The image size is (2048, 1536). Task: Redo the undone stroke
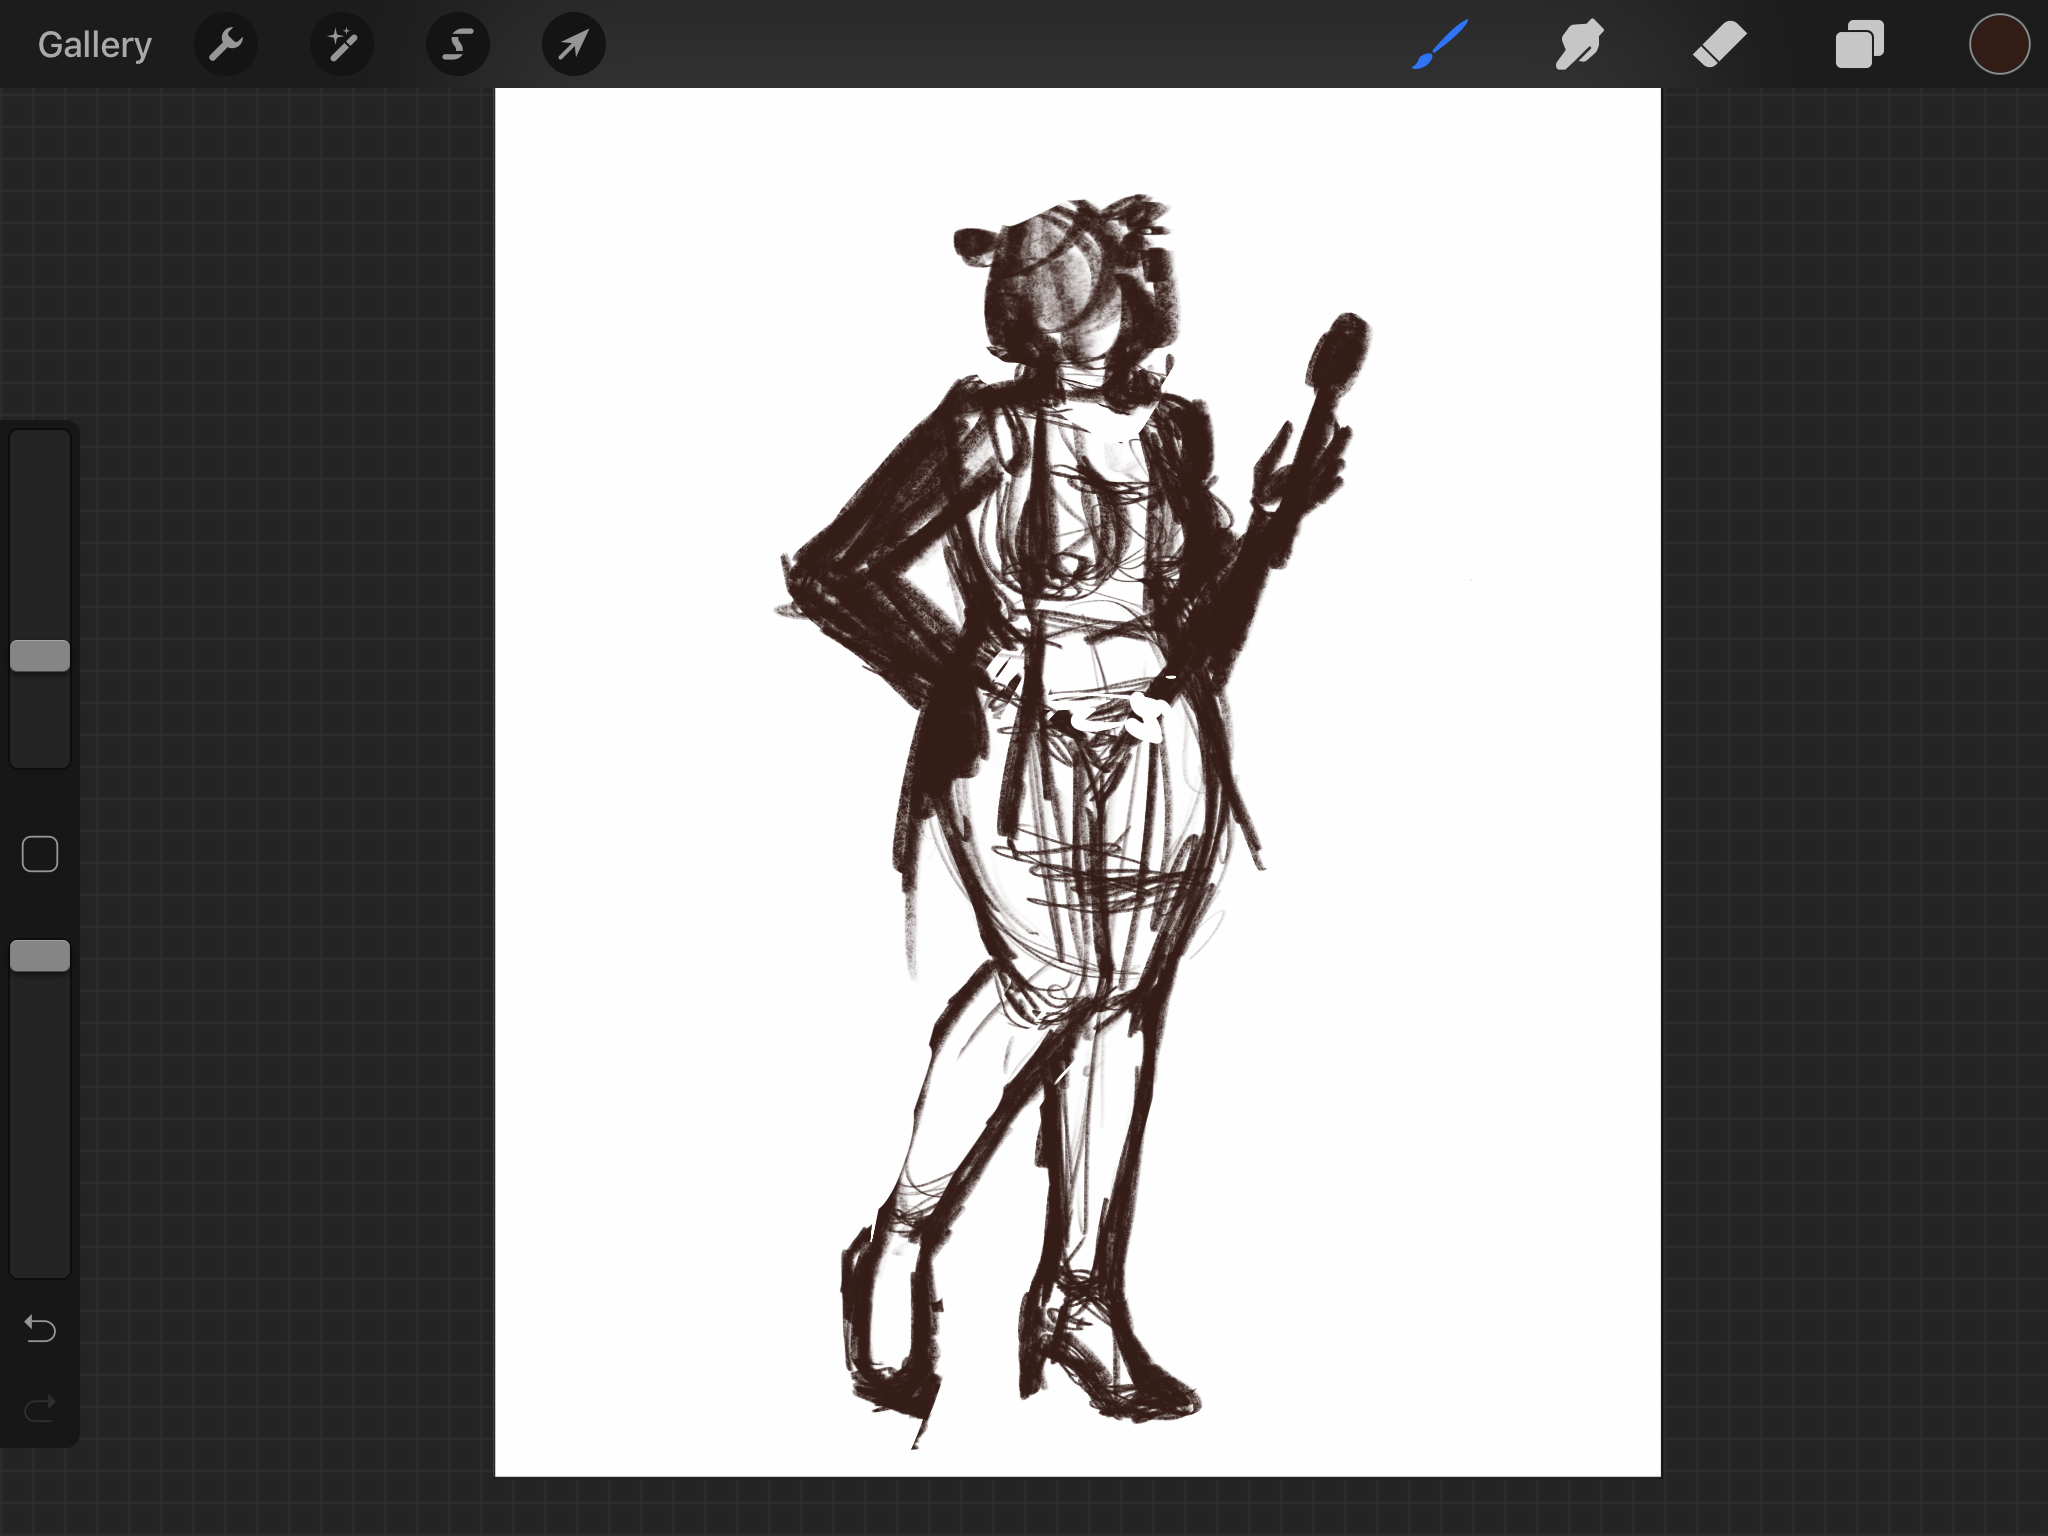[40, 1410]
